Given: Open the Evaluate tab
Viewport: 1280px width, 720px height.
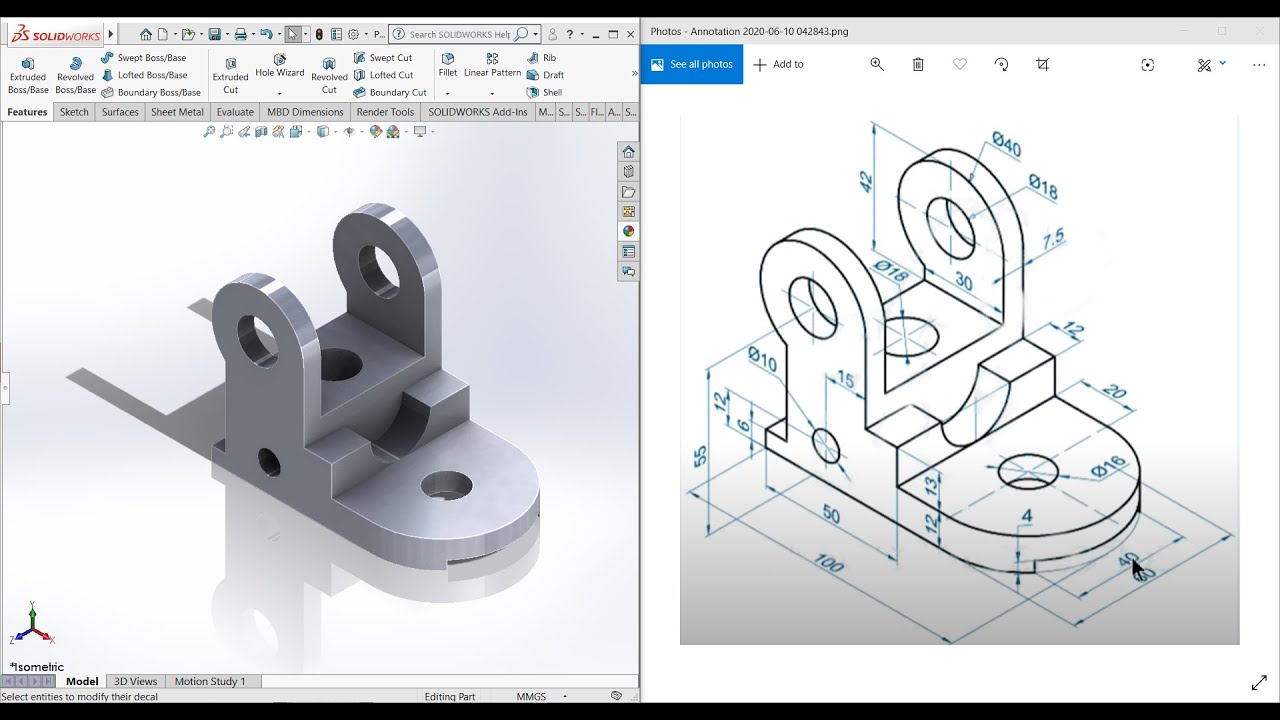Looking at the screenshot, I should tap(235, 112).
